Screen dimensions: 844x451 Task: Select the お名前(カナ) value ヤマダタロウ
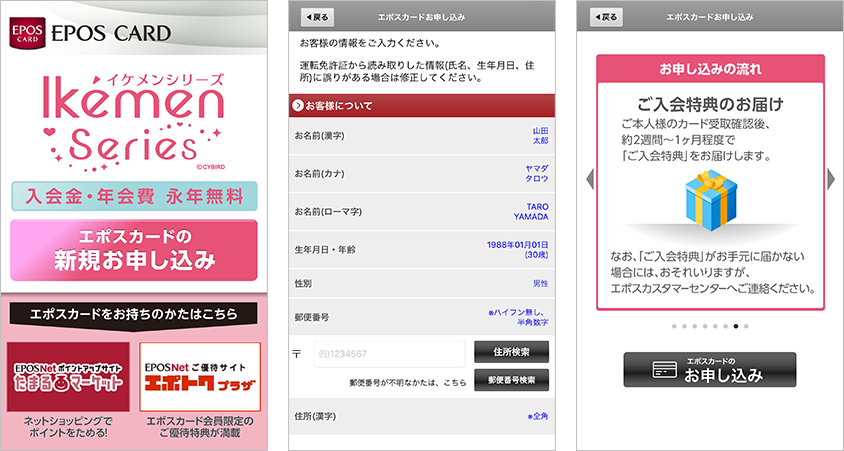[537, 174]
